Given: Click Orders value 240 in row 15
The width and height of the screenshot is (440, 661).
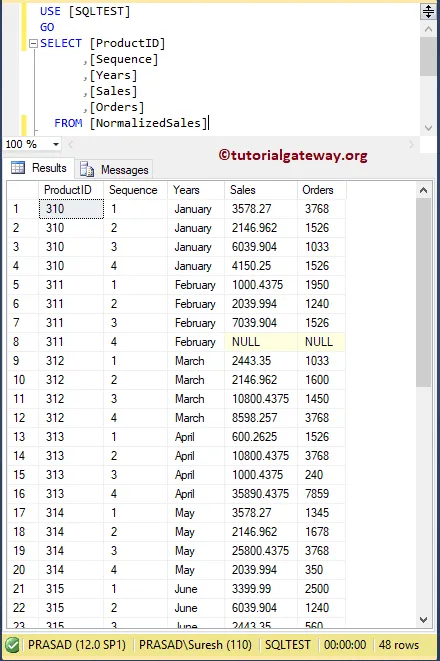Looking at the screenshot, I should pyautogui.click(x=322, y=475).
